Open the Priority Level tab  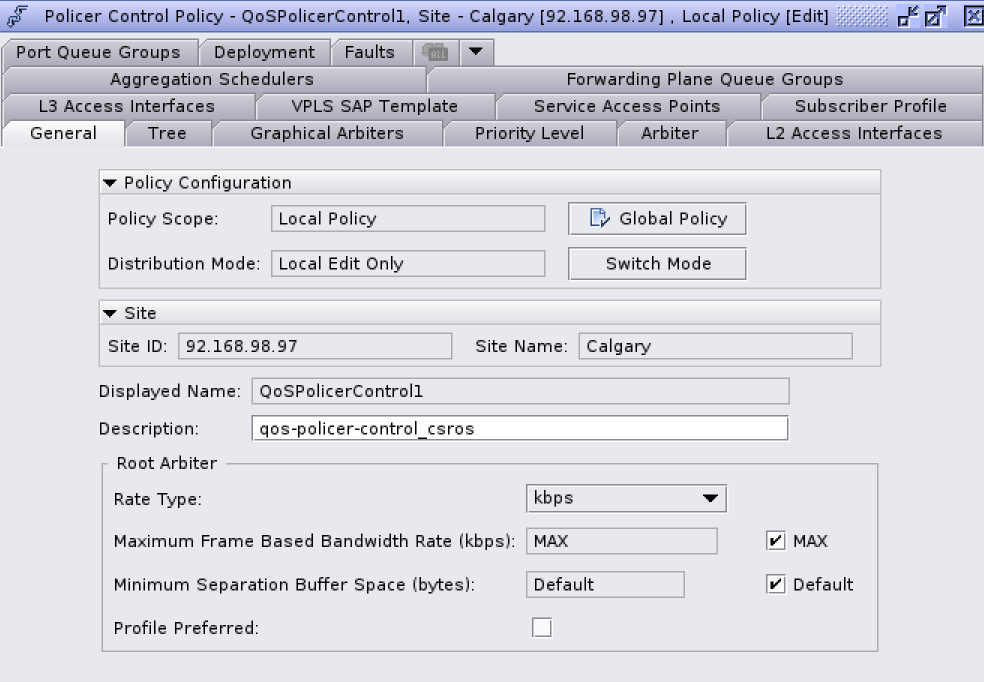tap(529, 133)
